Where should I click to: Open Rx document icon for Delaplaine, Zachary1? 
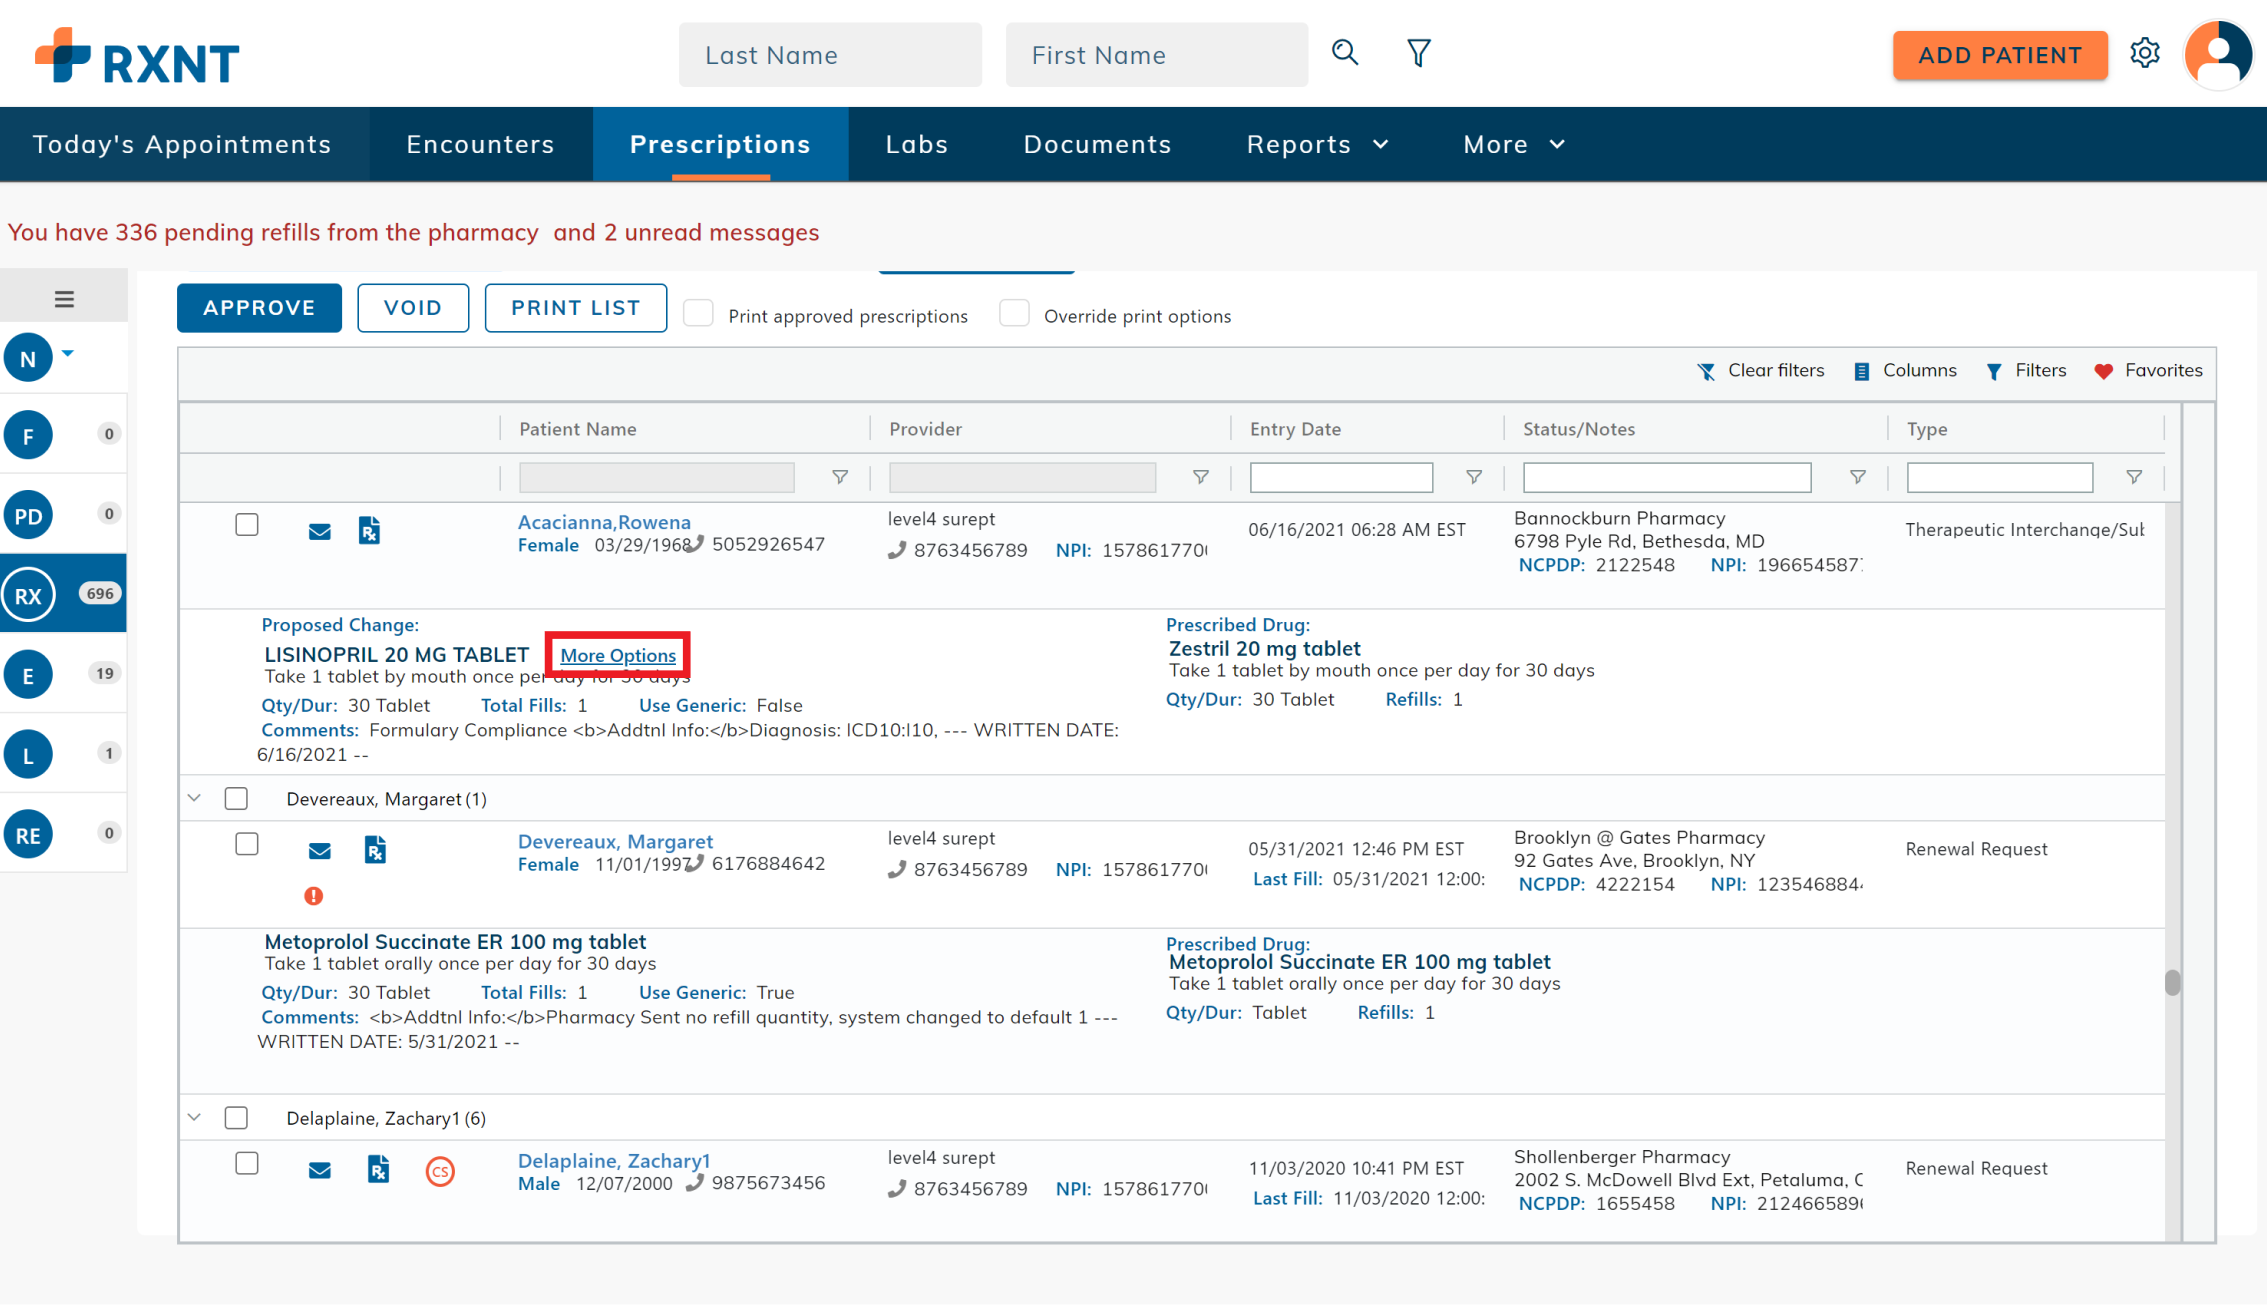coord(378,1169)
